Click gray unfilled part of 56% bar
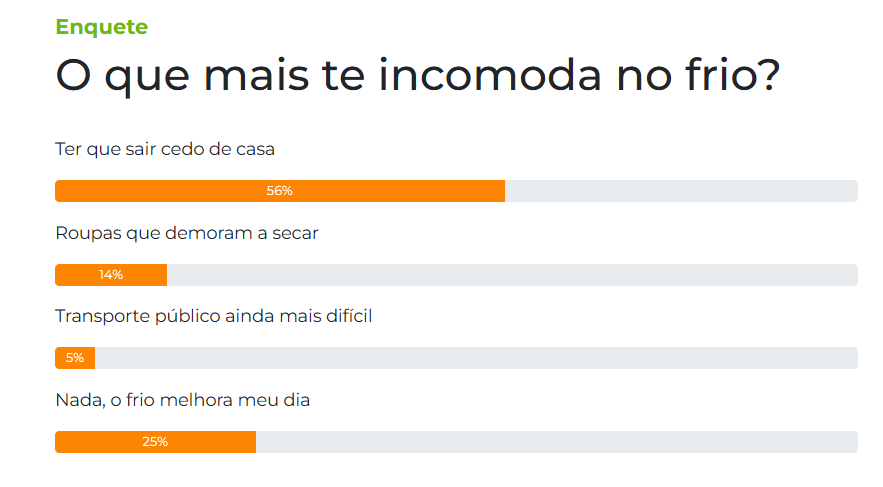 (681, 191)
